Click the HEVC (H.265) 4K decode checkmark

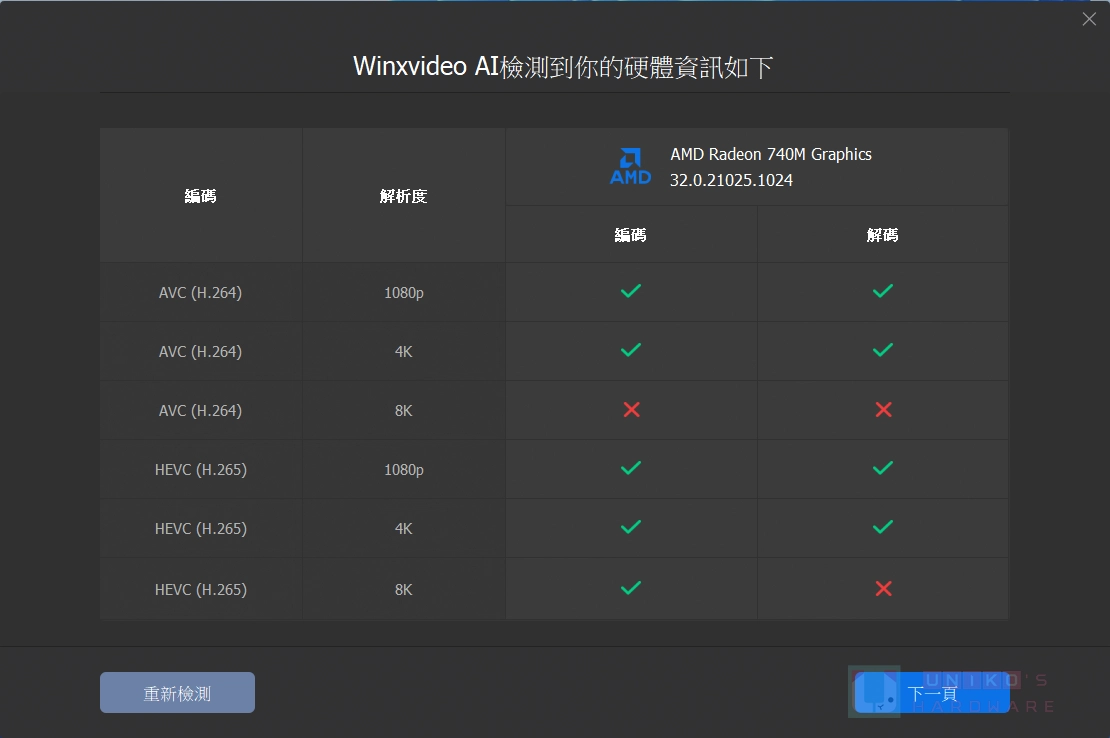(x=883, y=527)
